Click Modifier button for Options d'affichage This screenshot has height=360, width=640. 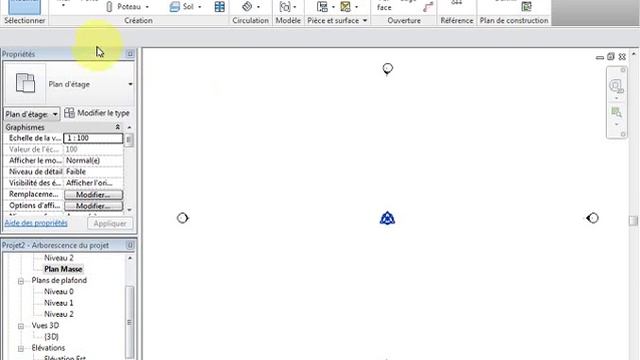coord(93,206)
